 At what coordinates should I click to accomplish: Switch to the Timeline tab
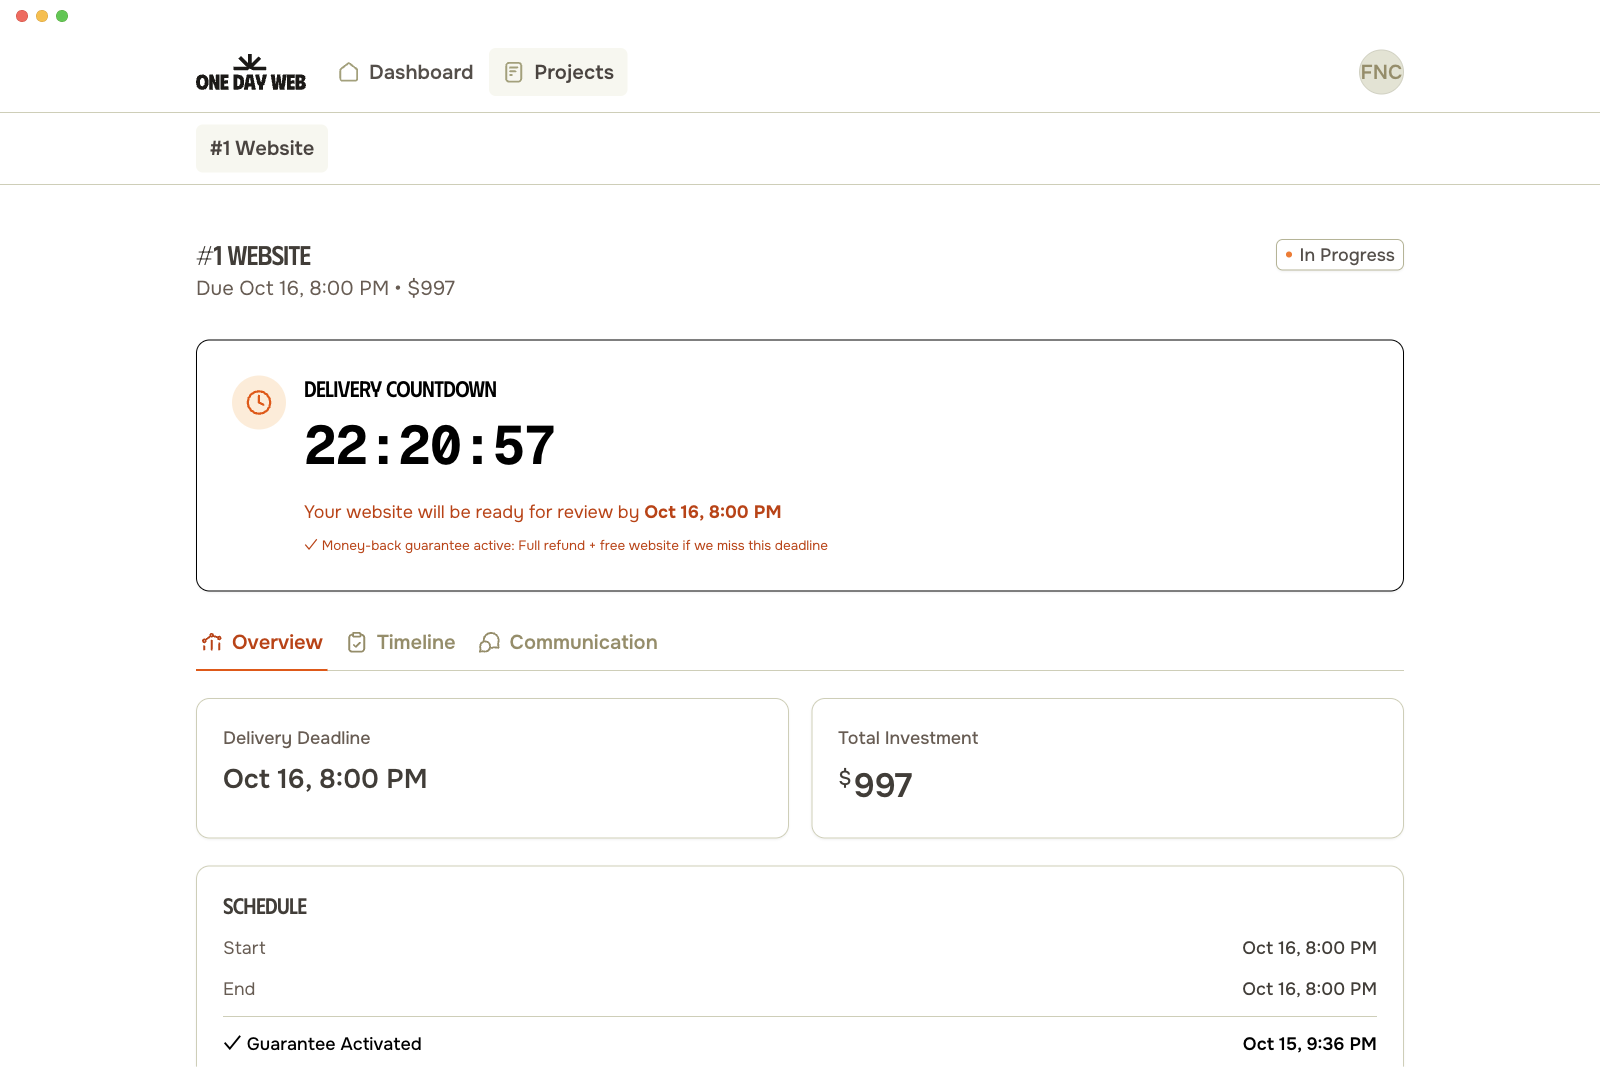pyautogui.click(x=415, y=643)
